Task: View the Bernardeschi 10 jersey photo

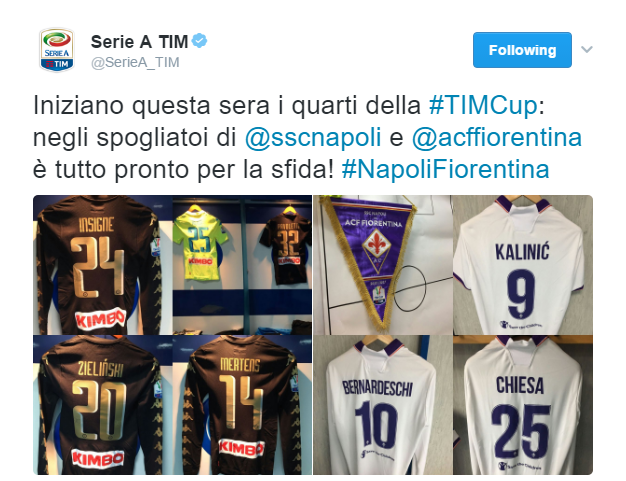Action: pos(383,405)
